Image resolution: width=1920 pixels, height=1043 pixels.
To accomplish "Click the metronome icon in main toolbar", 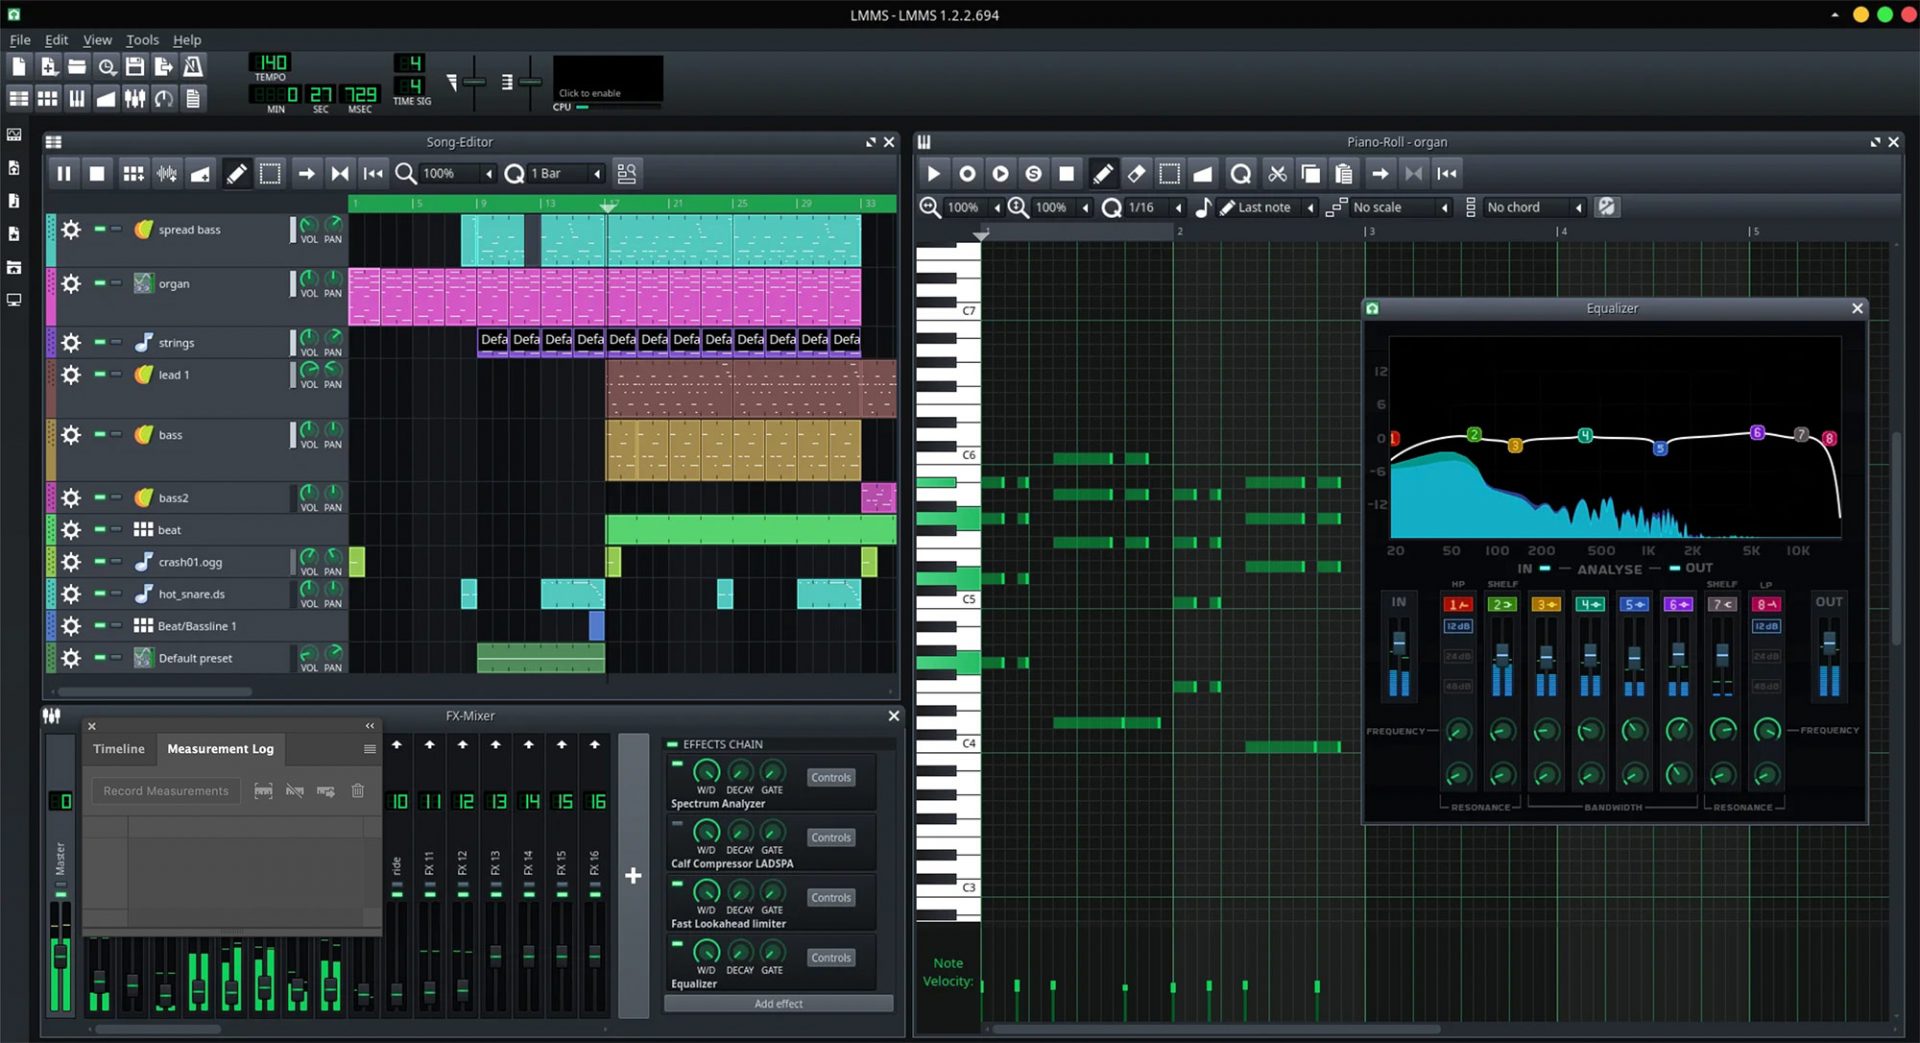I will pyautogui.click(x=193, y=67).
